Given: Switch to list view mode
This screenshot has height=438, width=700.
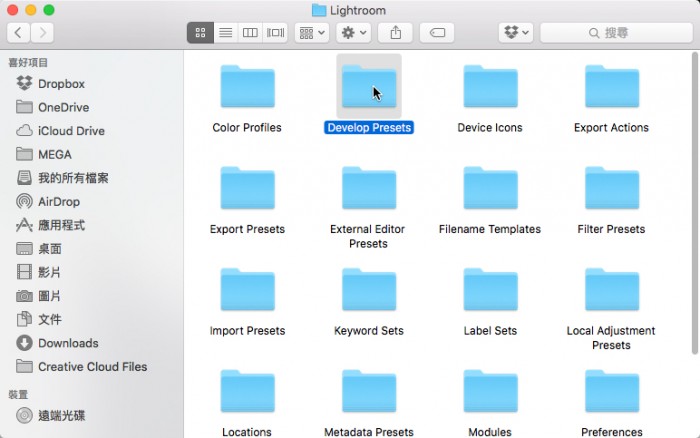Looking at the screenshot, I should [x=225, y=32].
